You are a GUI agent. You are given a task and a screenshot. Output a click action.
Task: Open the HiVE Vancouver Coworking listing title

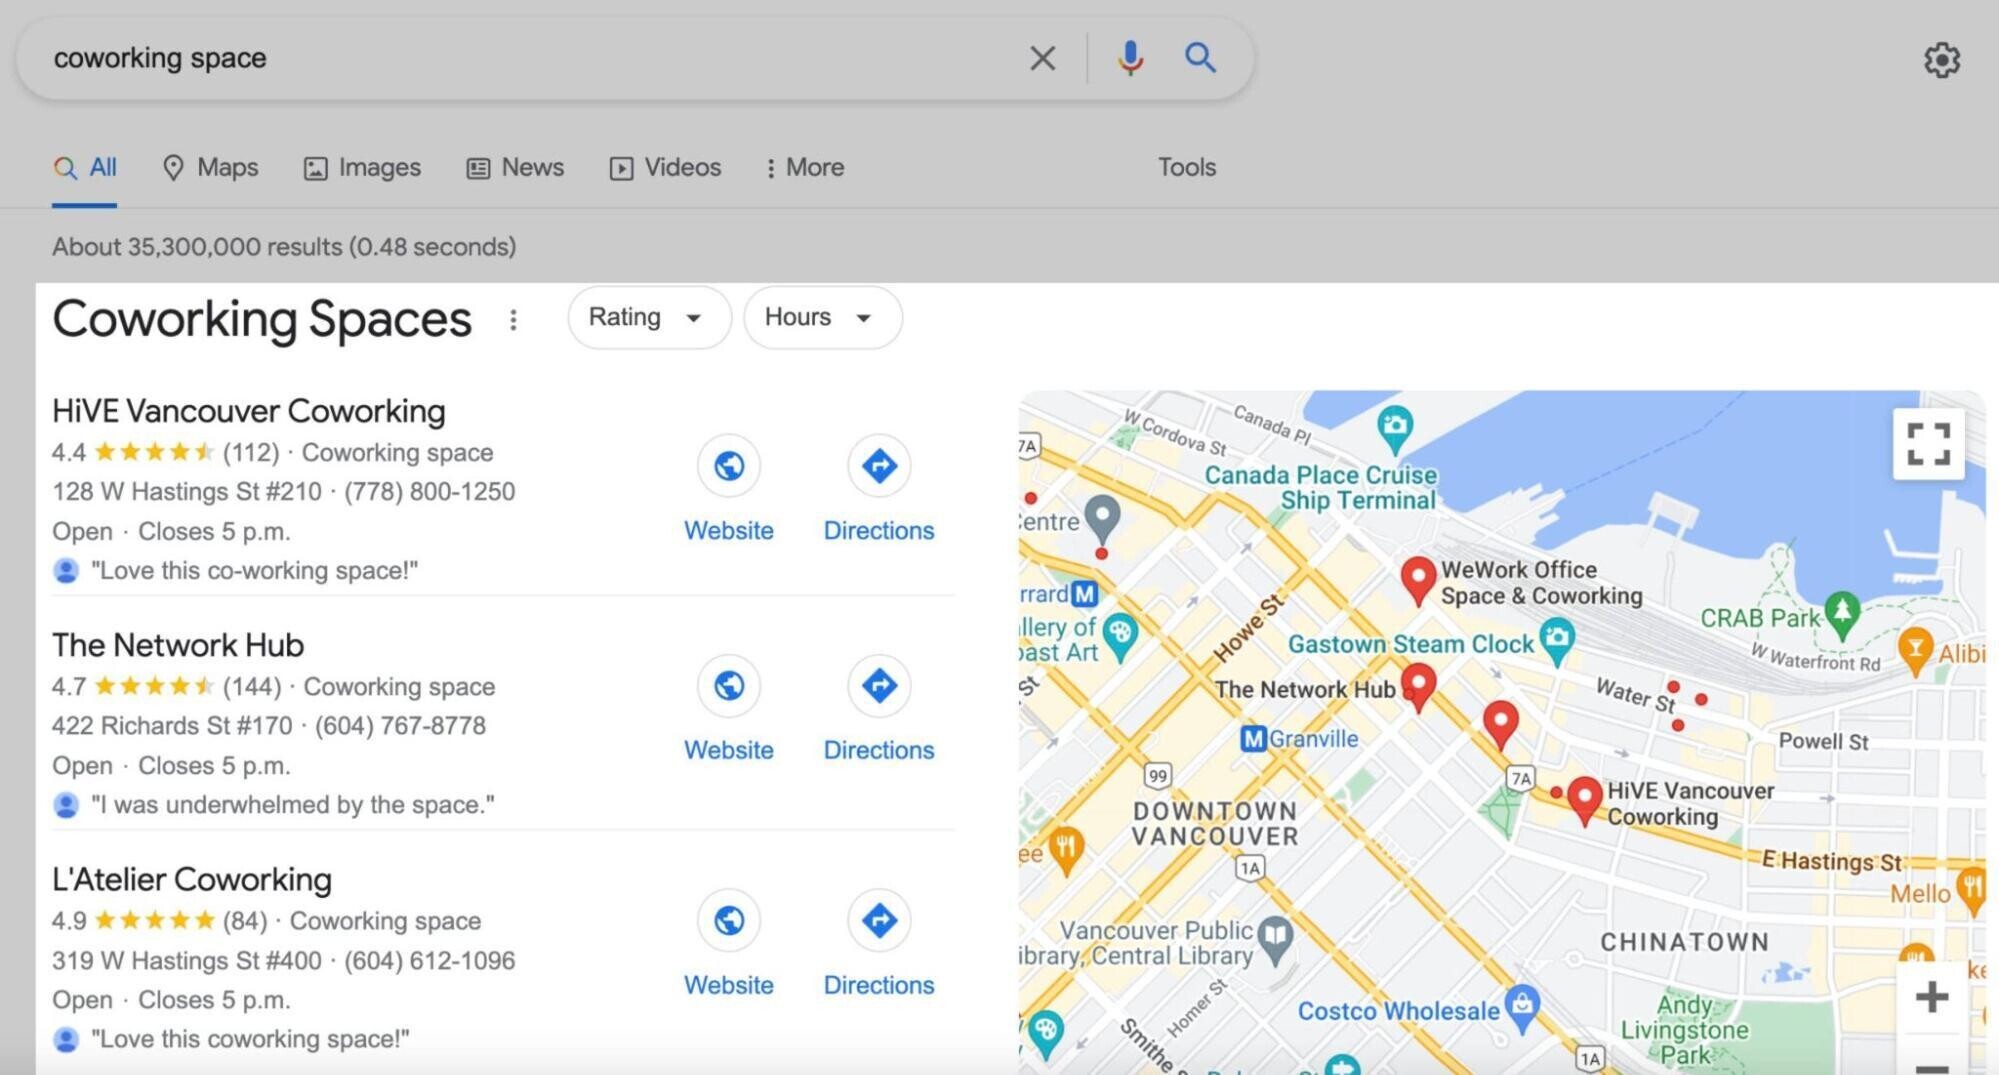(x=249, y=411)
